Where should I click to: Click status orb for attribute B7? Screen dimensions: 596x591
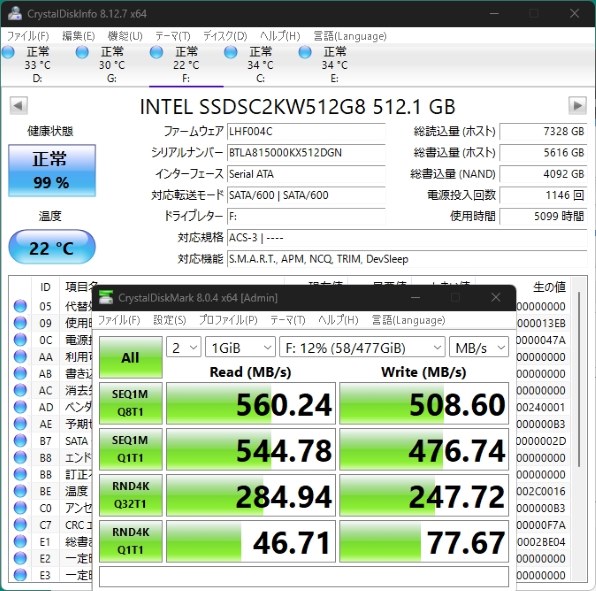20,440
